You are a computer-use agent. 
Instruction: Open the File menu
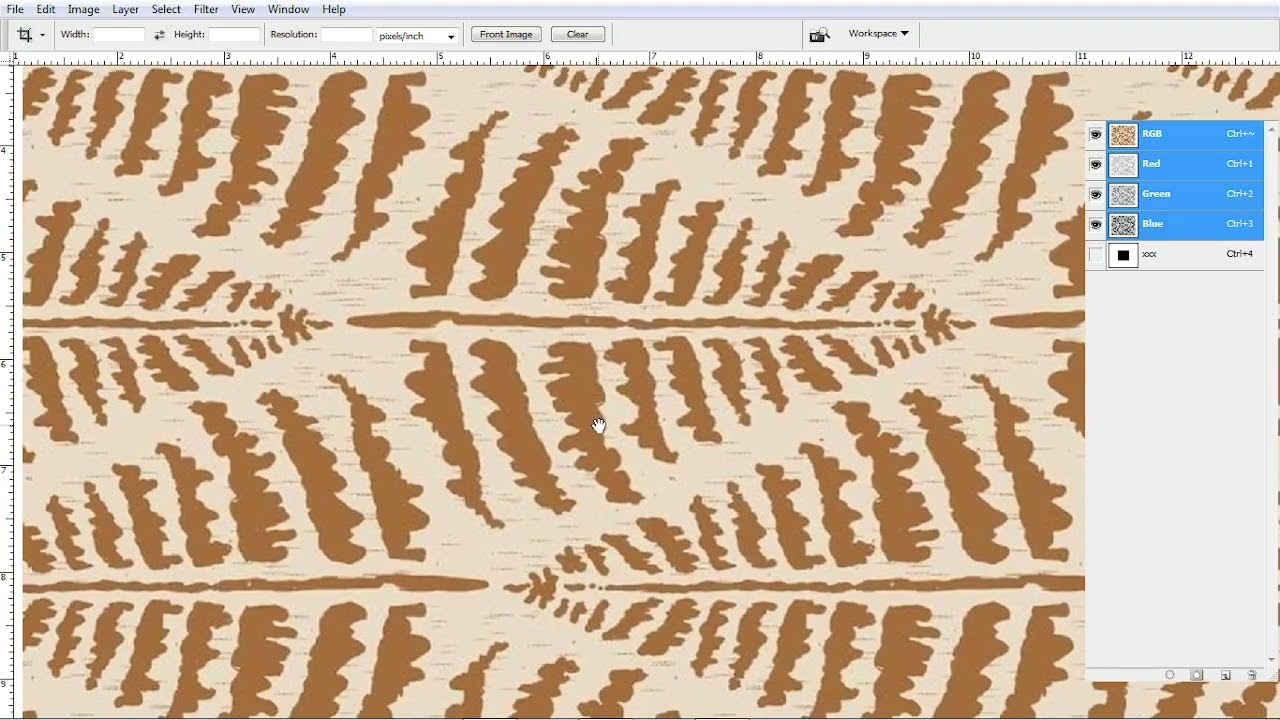[x=15, y=9]
